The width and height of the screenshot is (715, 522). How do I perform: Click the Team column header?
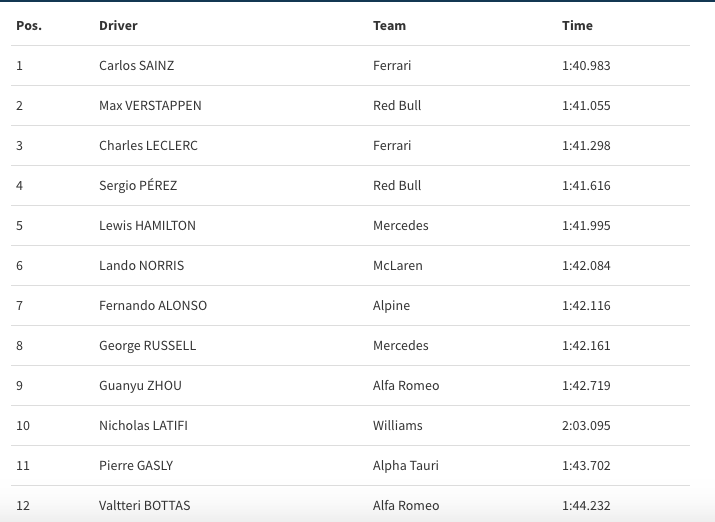389,25
